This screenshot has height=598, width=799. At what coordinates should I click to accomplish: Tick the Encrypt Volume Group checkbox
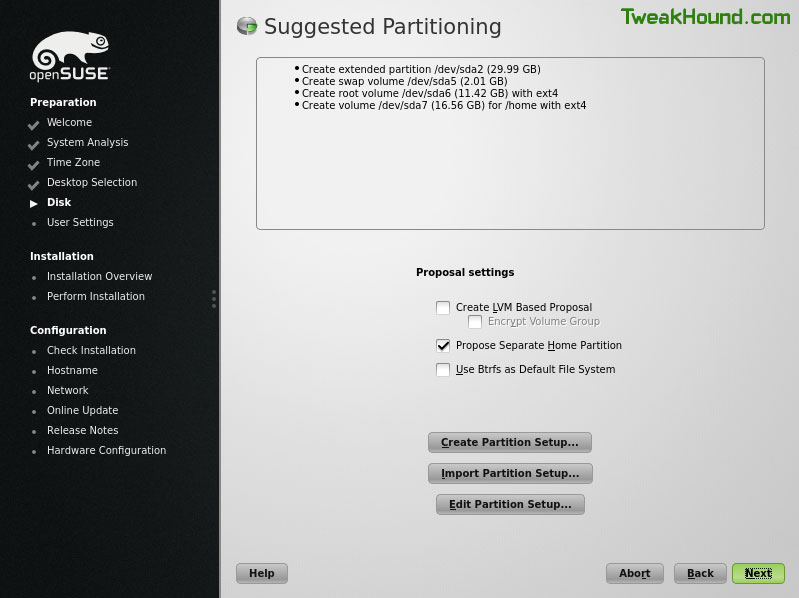click(475, 322)
